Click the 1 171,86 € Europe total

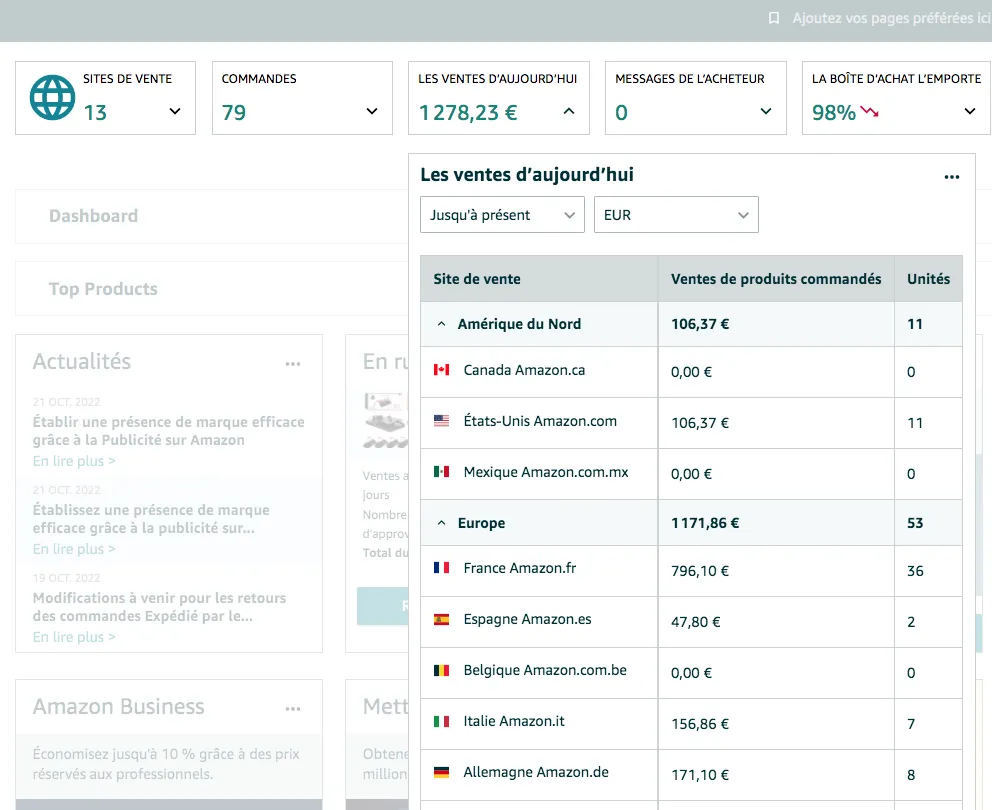[x=705, y=523]
